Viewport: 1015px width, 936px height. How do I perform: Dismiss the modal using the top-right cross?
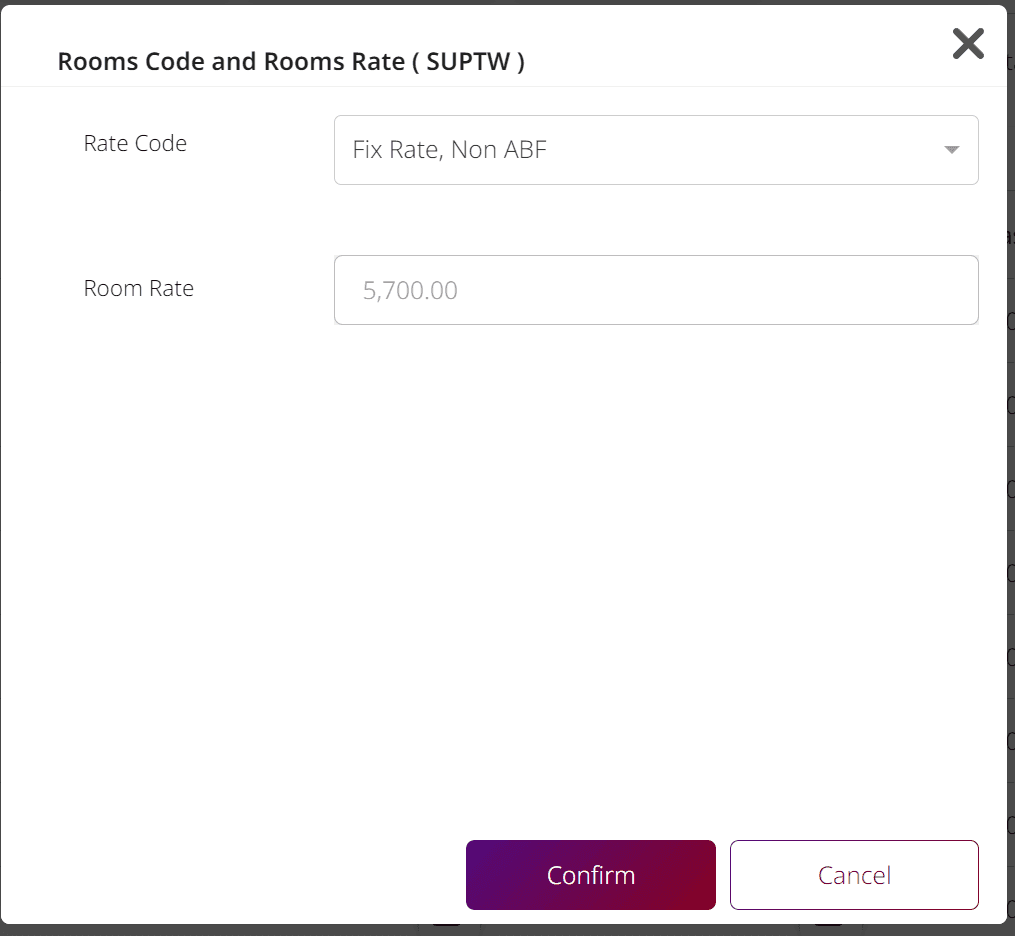968,43
